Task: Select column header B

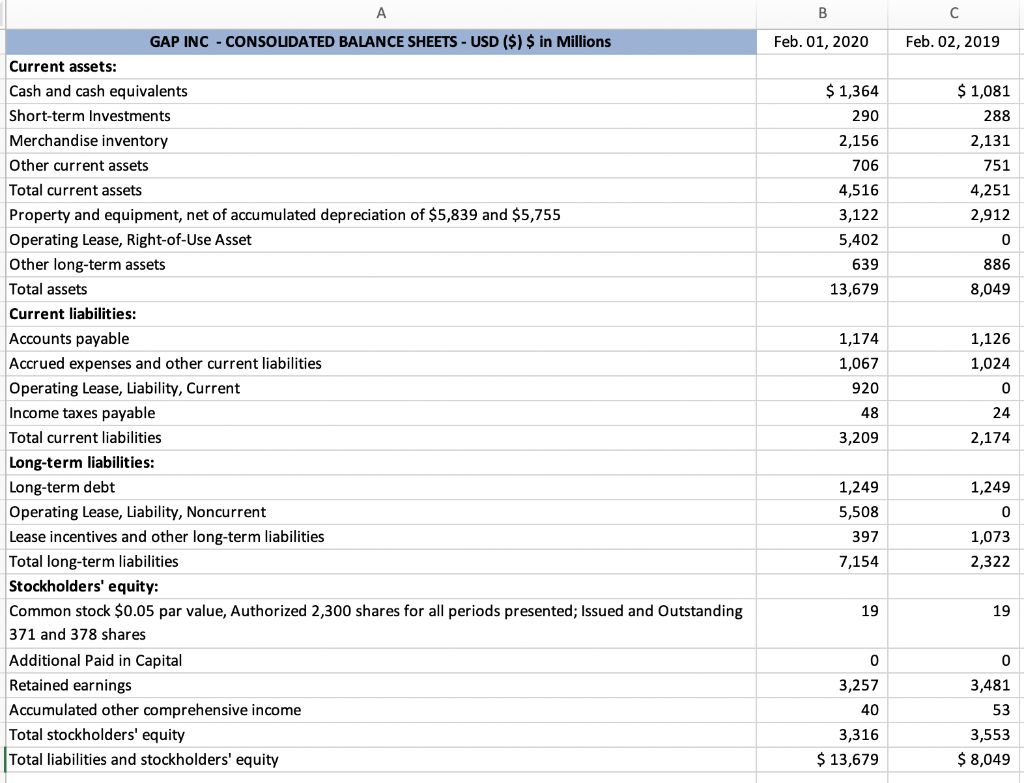Action: [x=821, y=12]
